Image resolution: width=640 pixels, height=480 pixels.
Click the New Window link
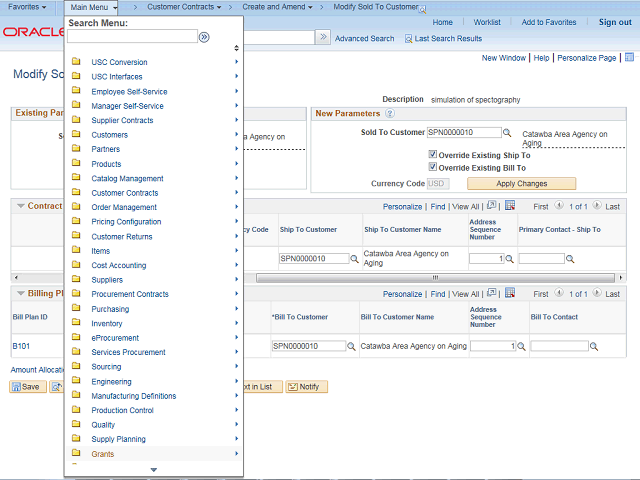point(504,58)
